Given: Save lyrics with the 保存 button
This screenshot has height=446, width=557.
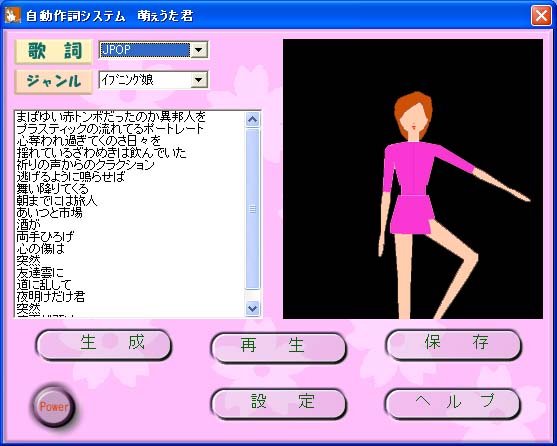Looking at the screenshot, I should coord(453,344).
